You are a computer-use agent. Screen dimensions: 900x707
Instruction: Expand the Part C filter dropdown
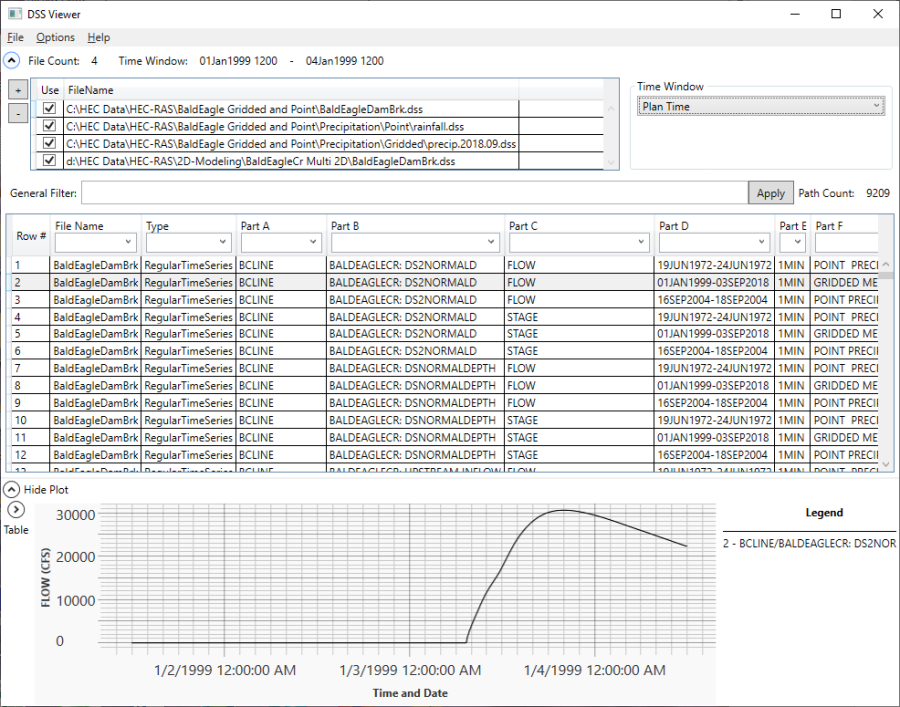click(578, 242)
